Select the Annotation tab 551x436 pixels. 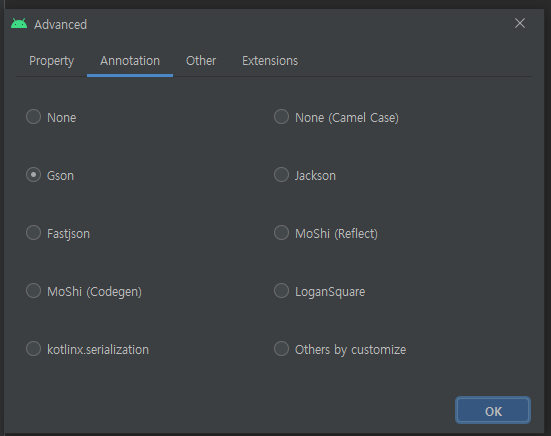[130, 61]
